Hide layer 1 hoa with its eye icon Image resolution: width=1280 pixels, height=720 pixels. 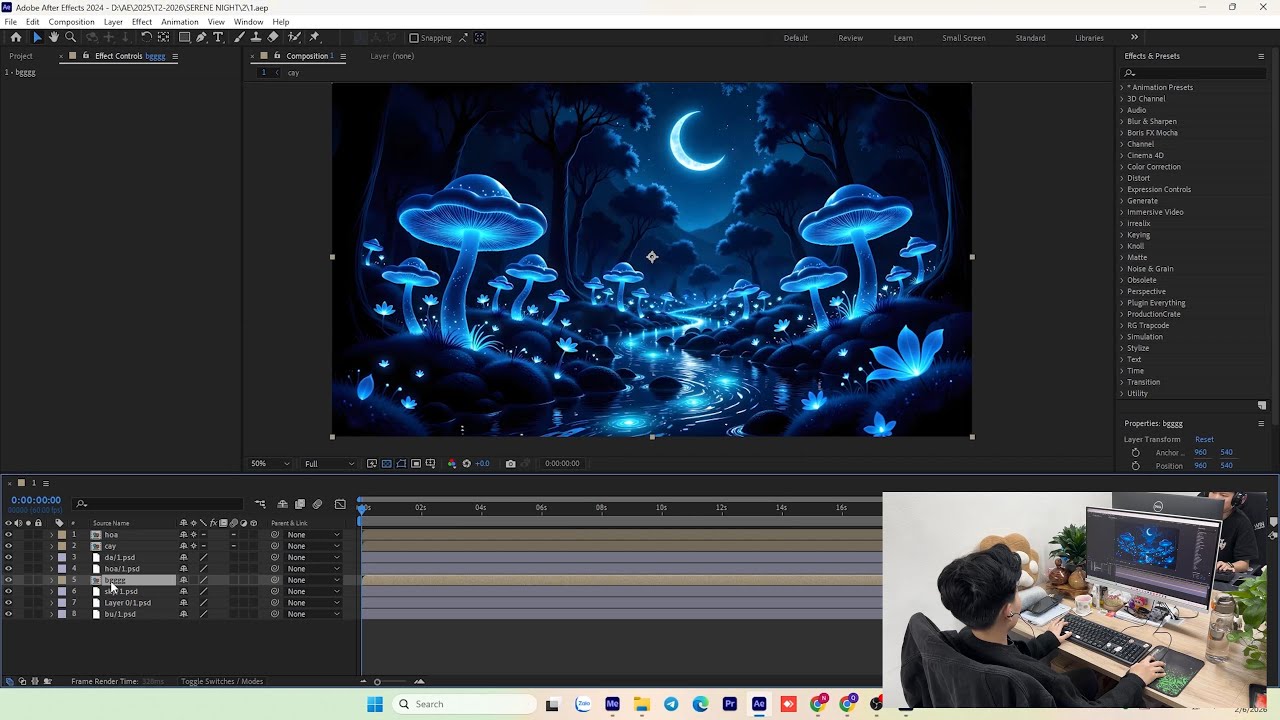coord(8,535)
